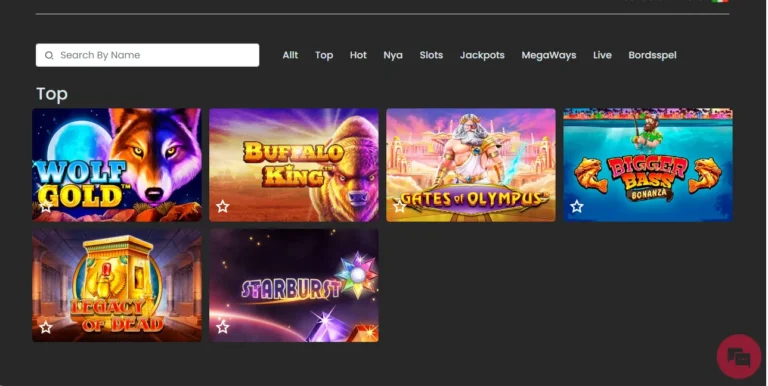768x386 pixels.
Task: Favorite Legacy of Dead with its star
Action: pyautogui.click(x=46, y=327)
